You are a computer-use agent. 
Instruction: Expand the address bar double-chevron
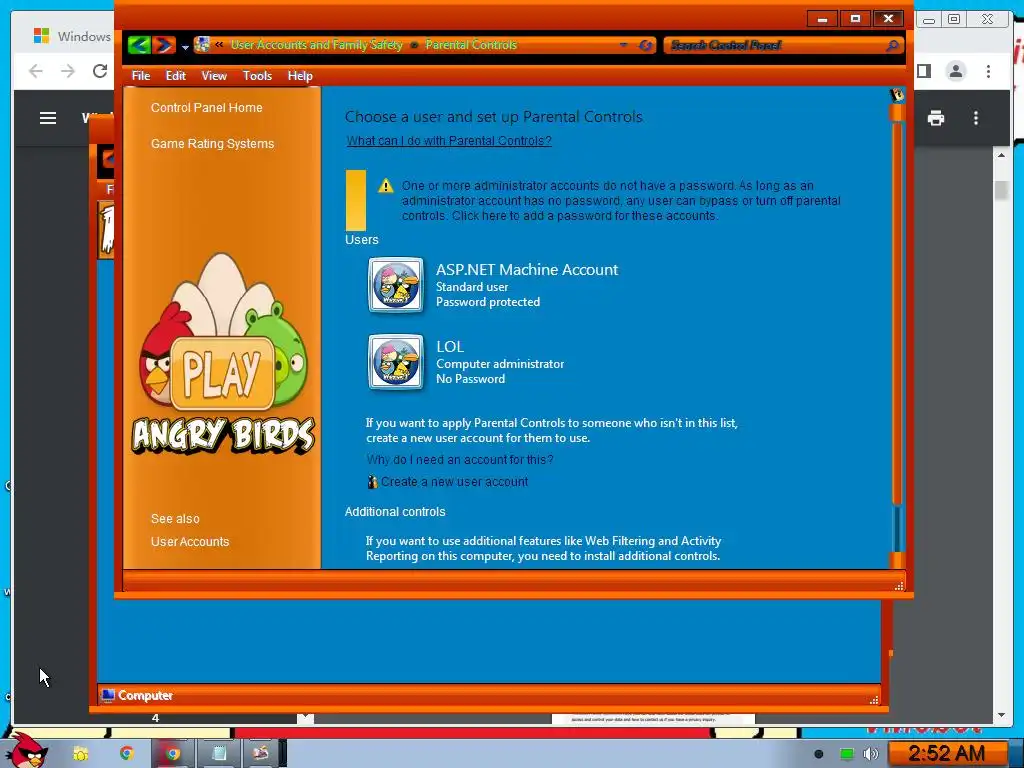point(219,44)
